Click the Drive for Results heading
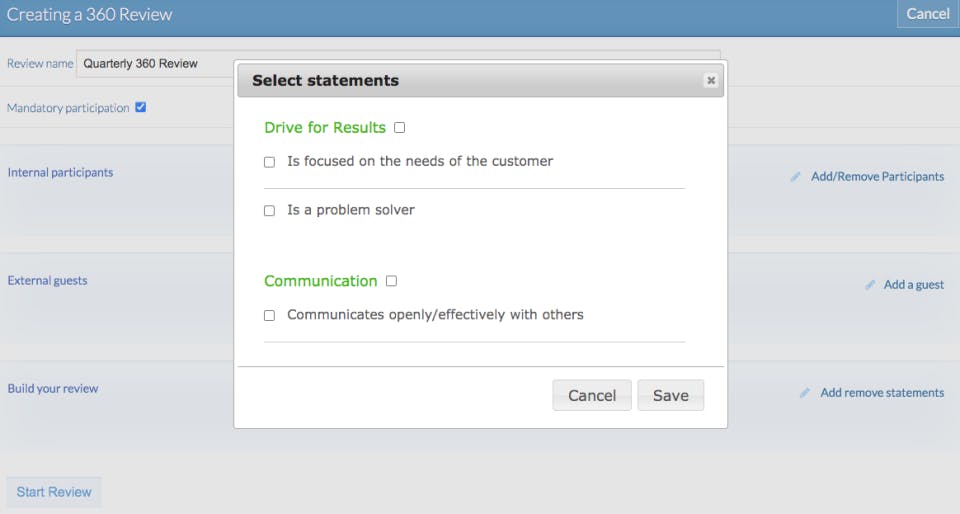The height and width of the screenshot is (514, 960). (325, 128)
